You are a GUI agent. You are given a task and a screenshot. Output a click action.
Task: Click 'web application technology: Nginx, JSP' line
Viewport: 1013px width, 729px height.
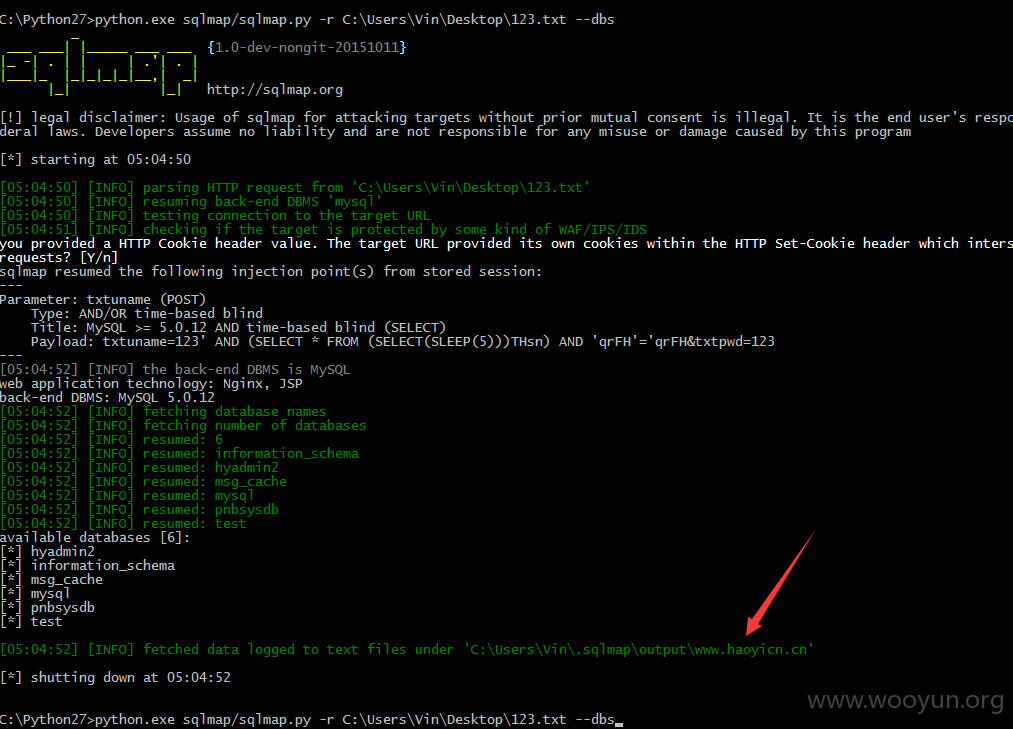tap(151, 384)
